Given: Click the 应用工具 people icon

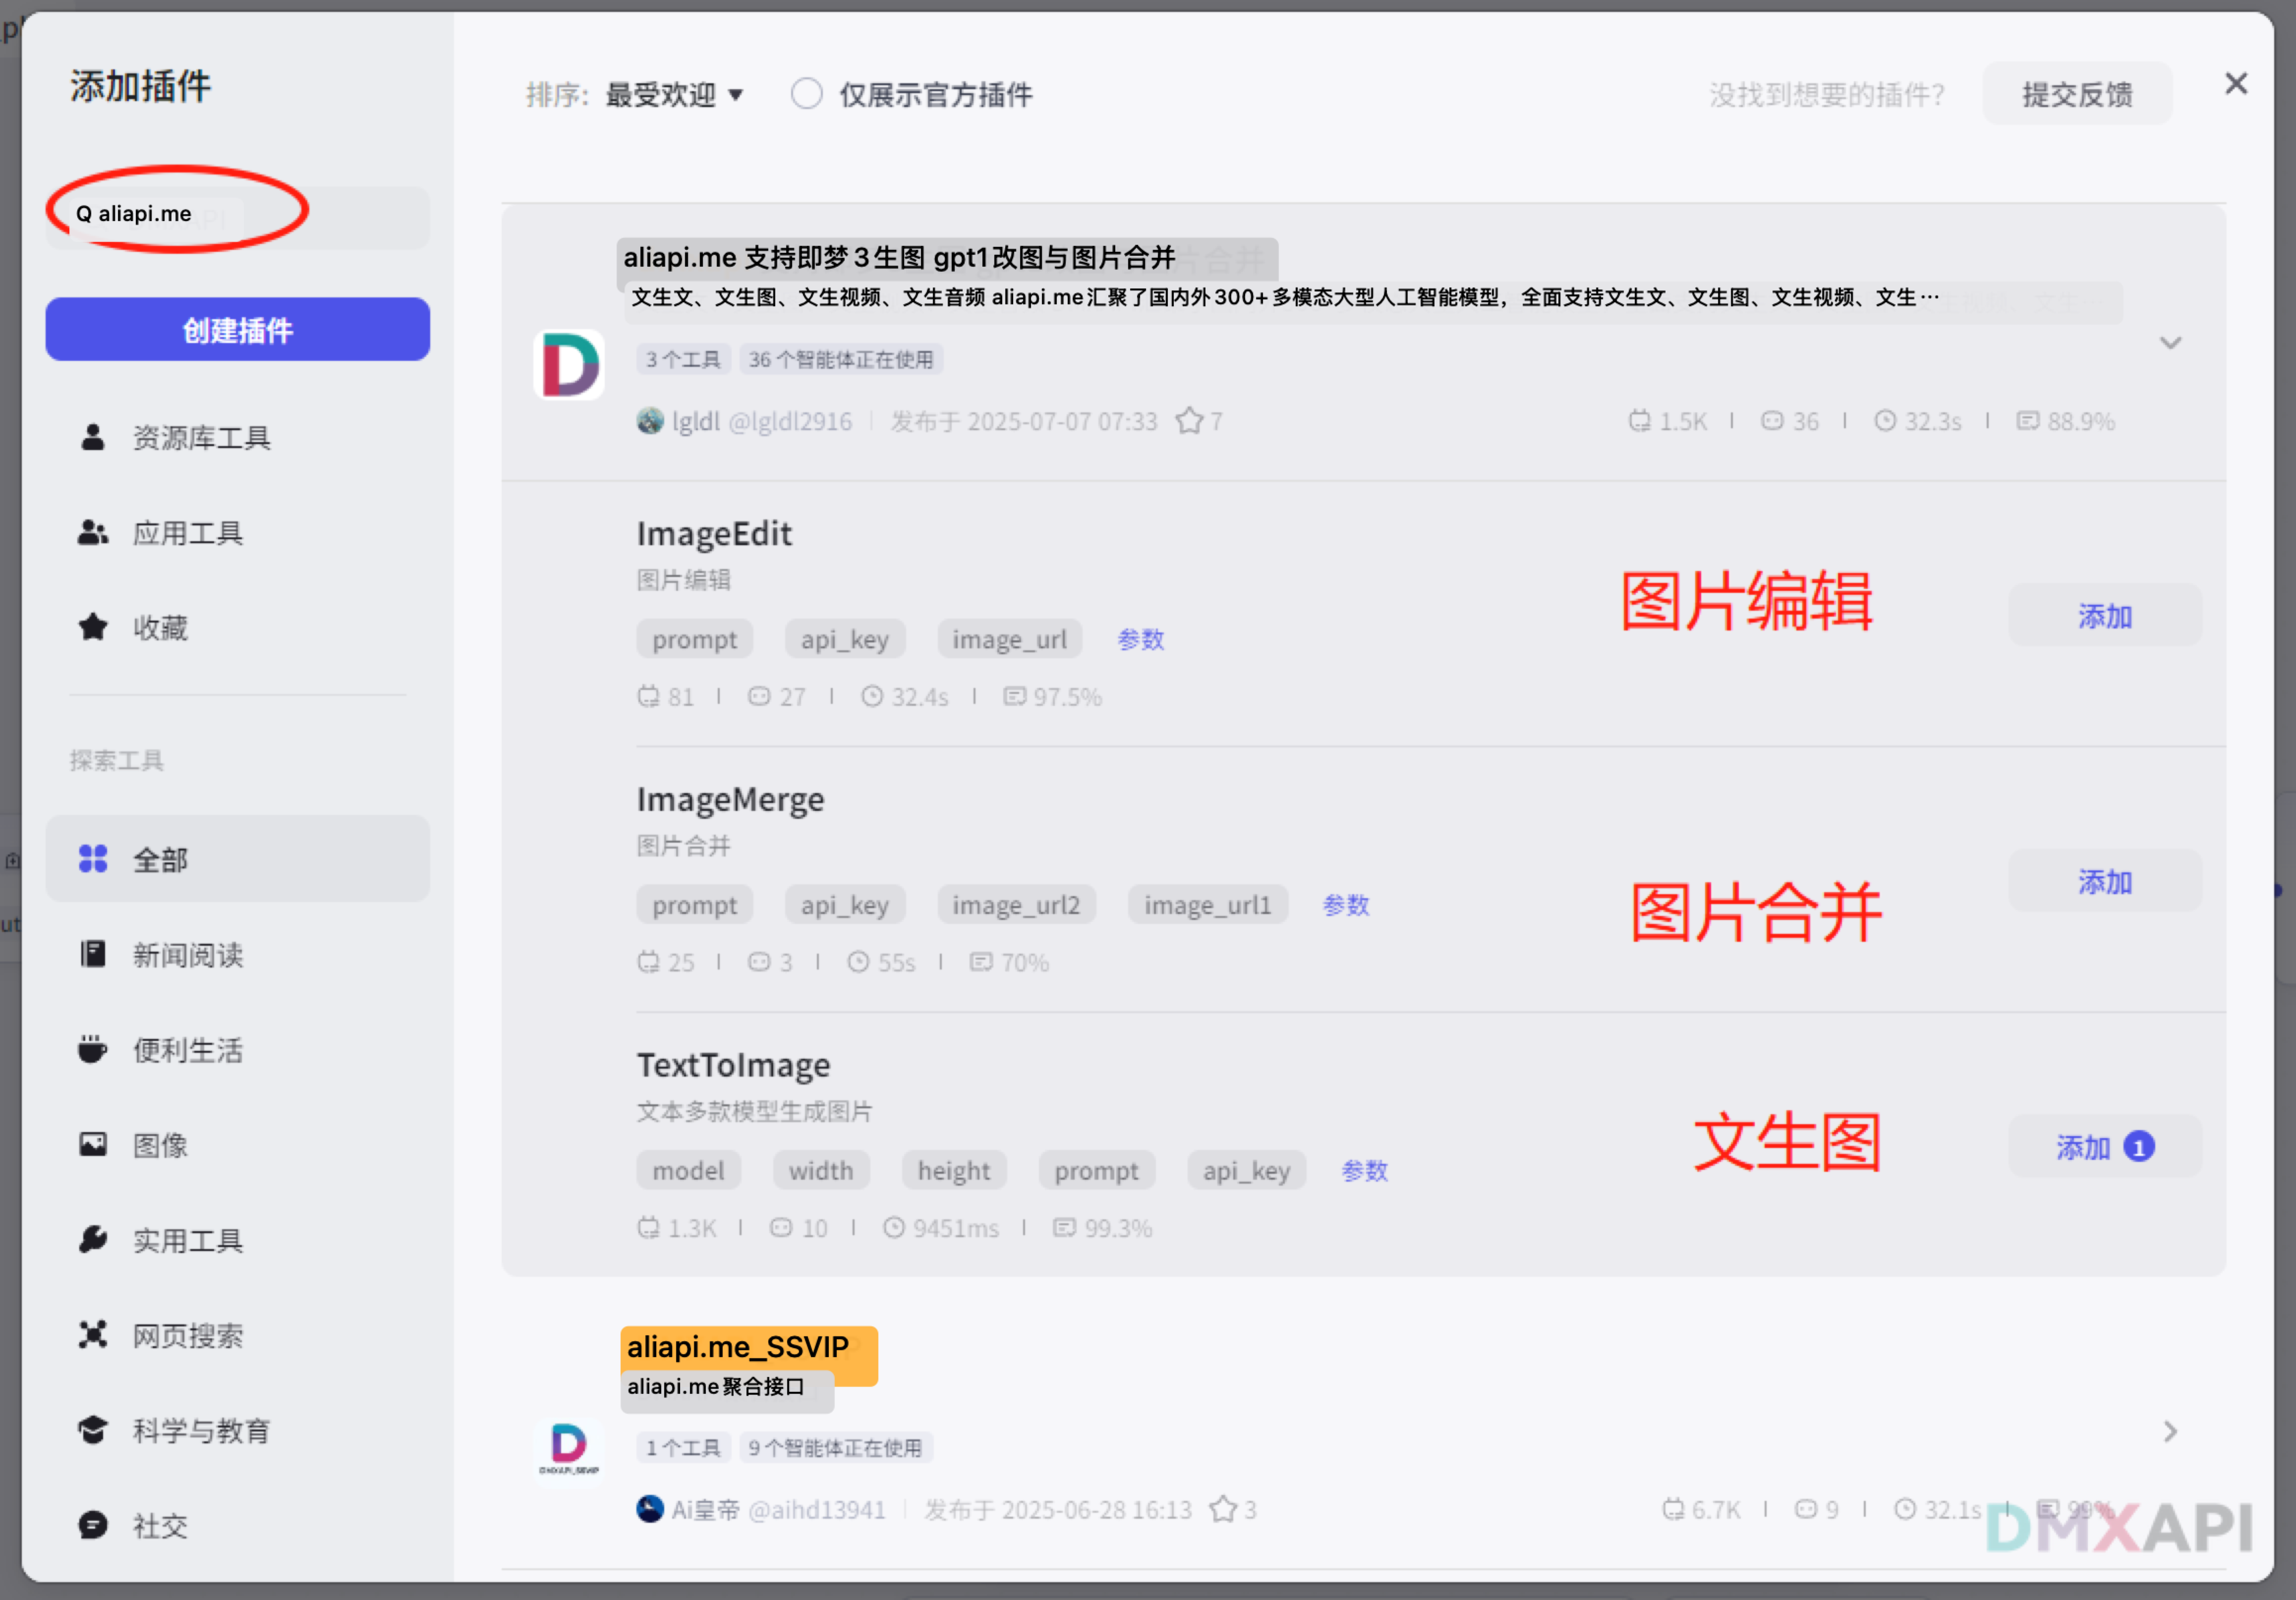Looking at the screenshot, I should pyautogui.click(x=93, y=532).
